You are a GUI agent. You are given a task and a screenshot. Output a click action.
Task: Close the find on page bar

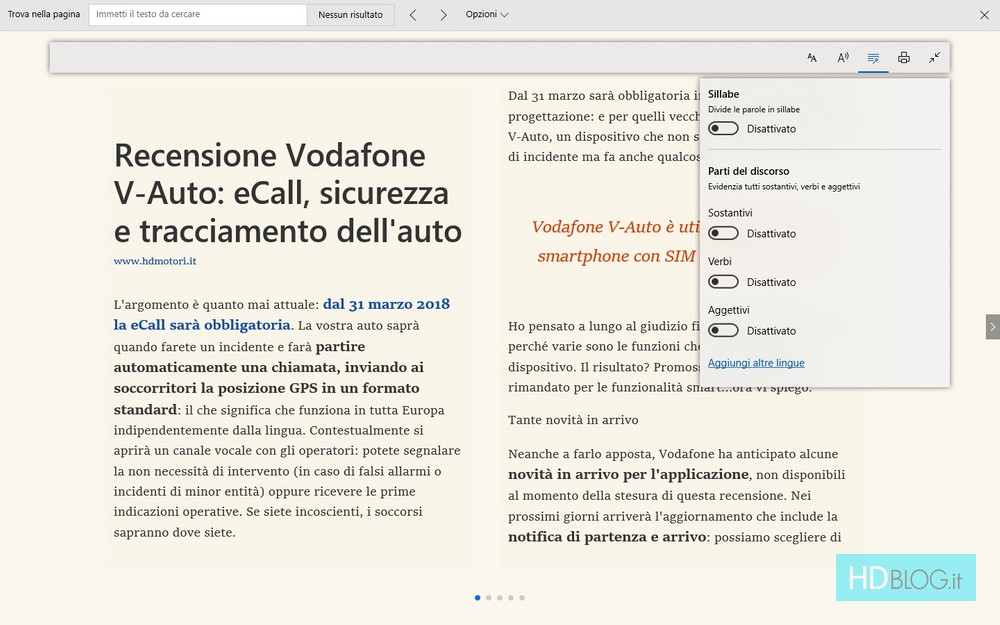[x=984, y=15]
